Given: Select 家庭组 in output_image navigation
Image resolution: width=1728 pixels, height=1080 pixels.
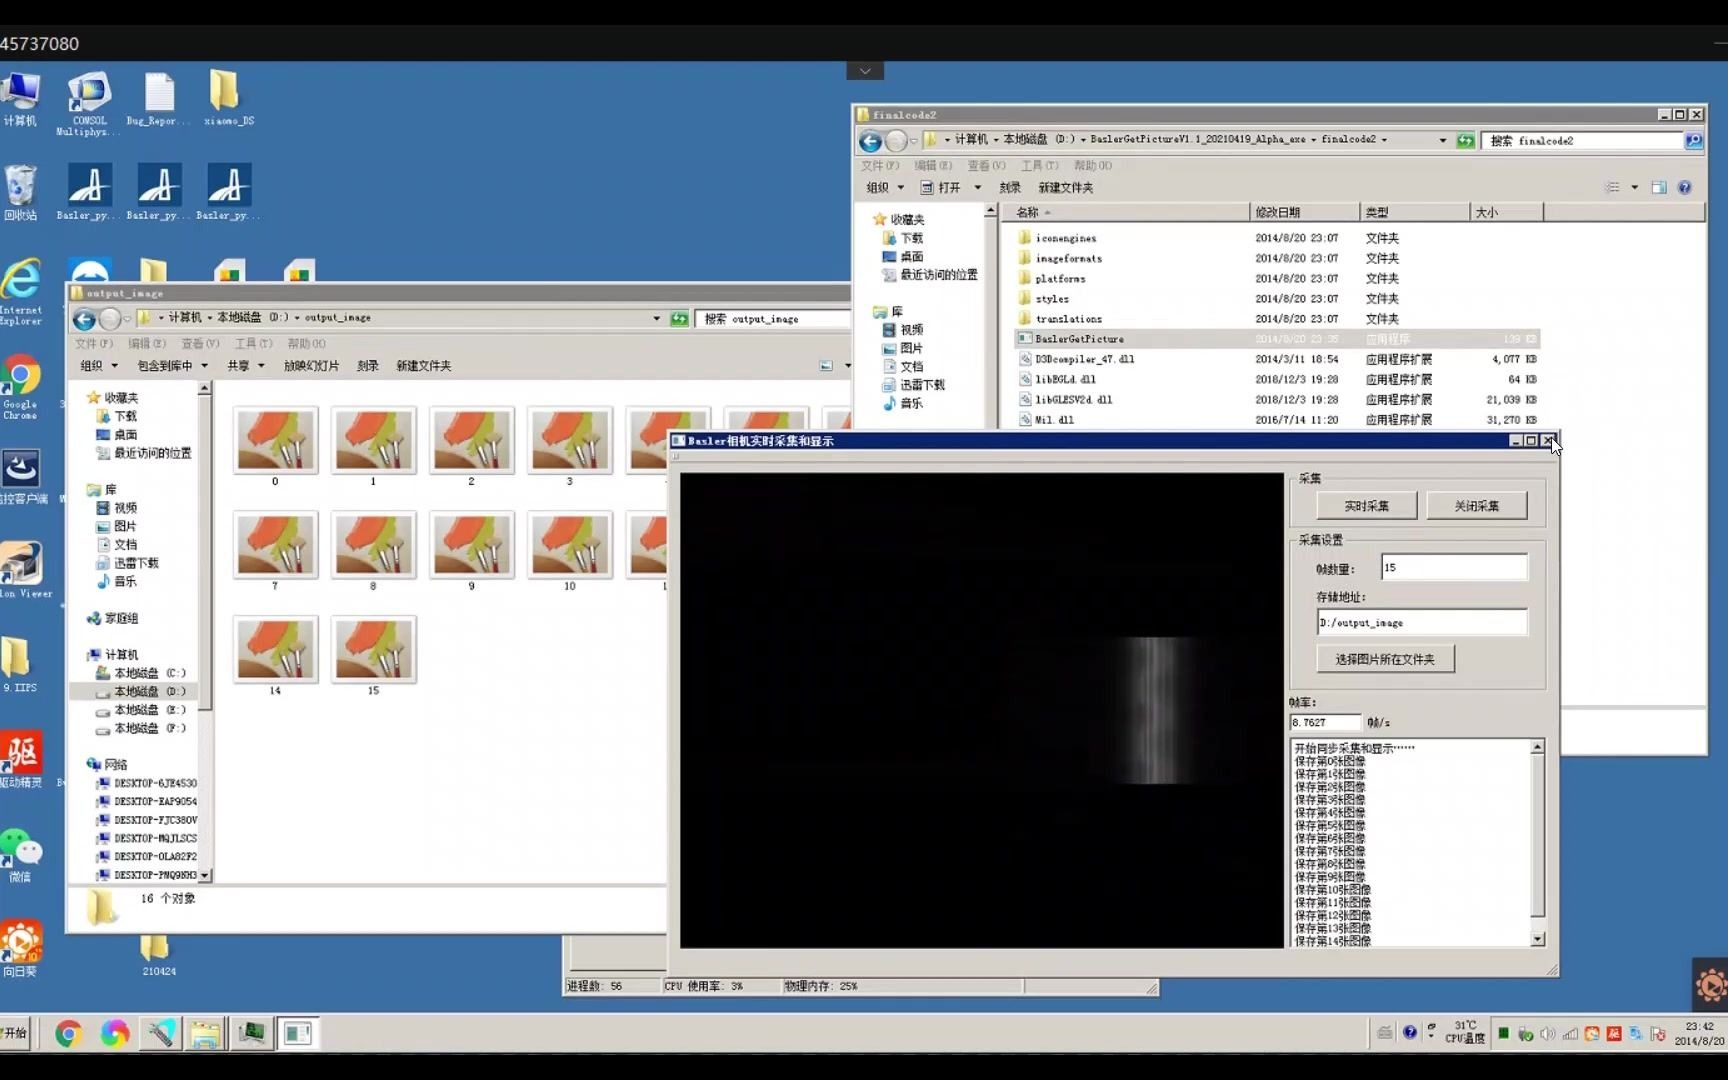Looking at the screenshot, I should click(112, 619).
